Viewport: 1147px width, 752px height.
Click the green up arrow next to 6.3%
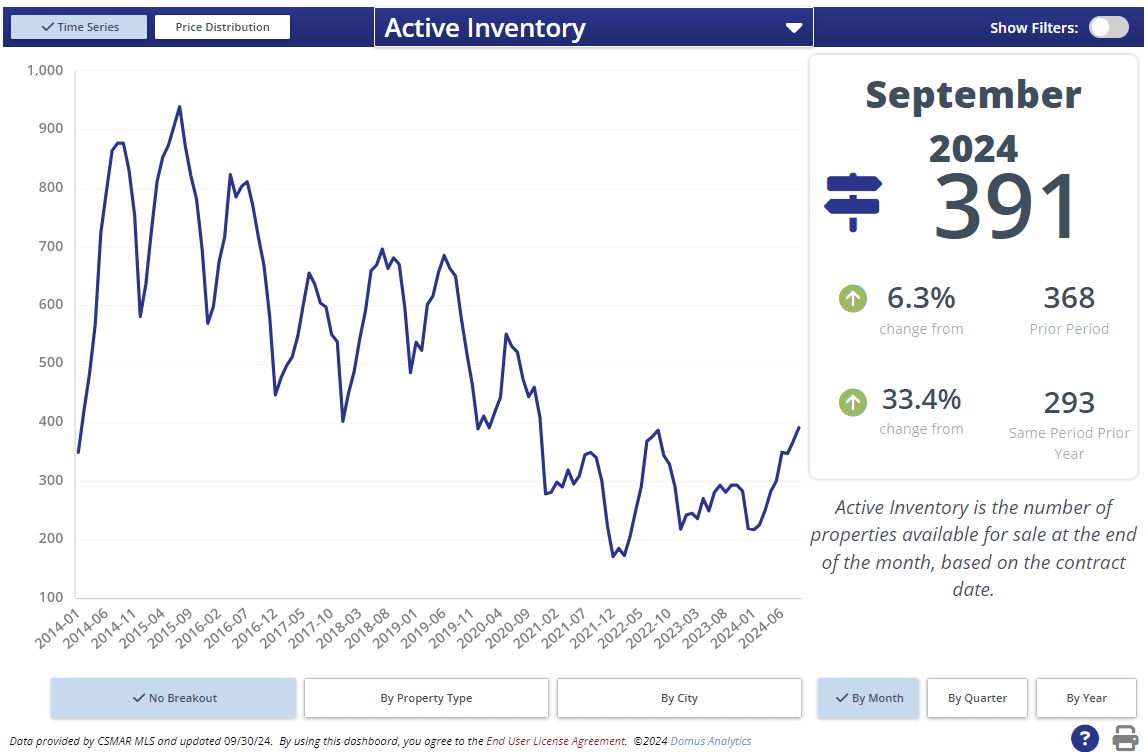[x=852, y=298]
